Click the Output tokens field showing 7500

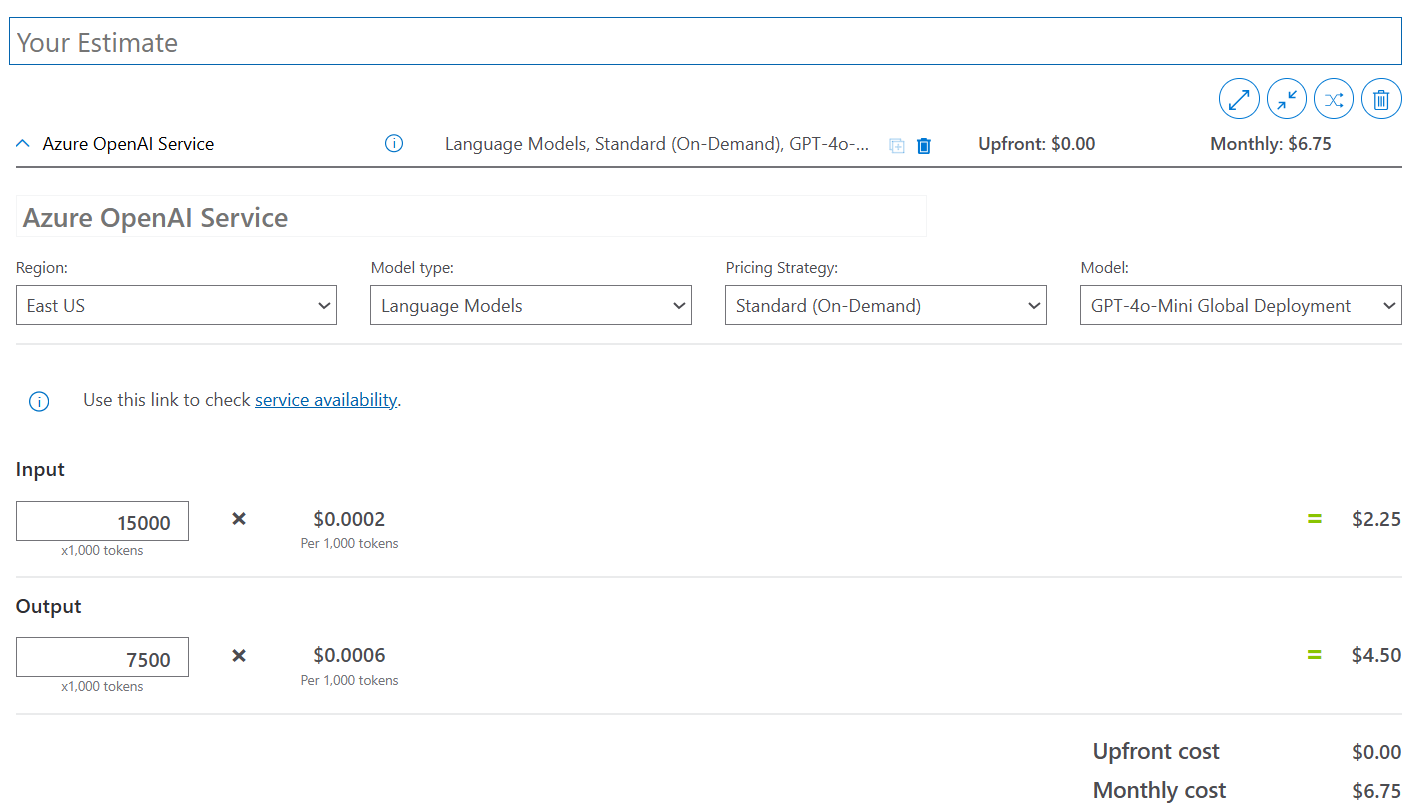tap(102, 657)
